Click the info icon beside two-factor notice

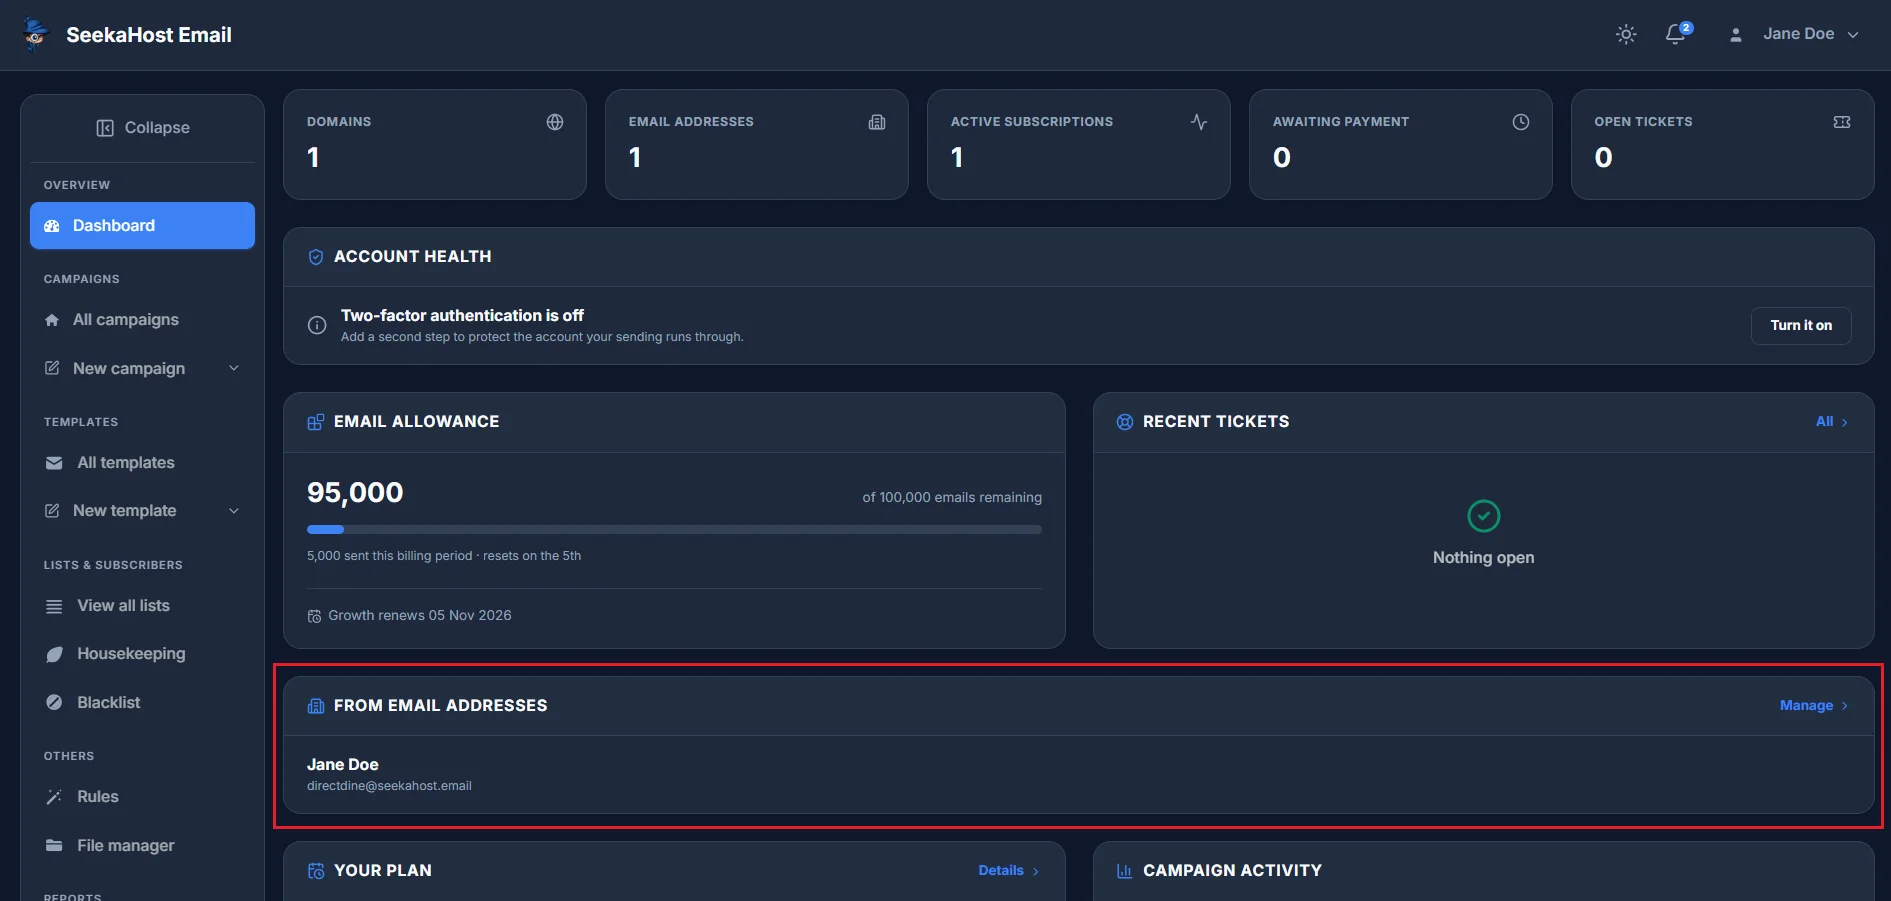317,325
